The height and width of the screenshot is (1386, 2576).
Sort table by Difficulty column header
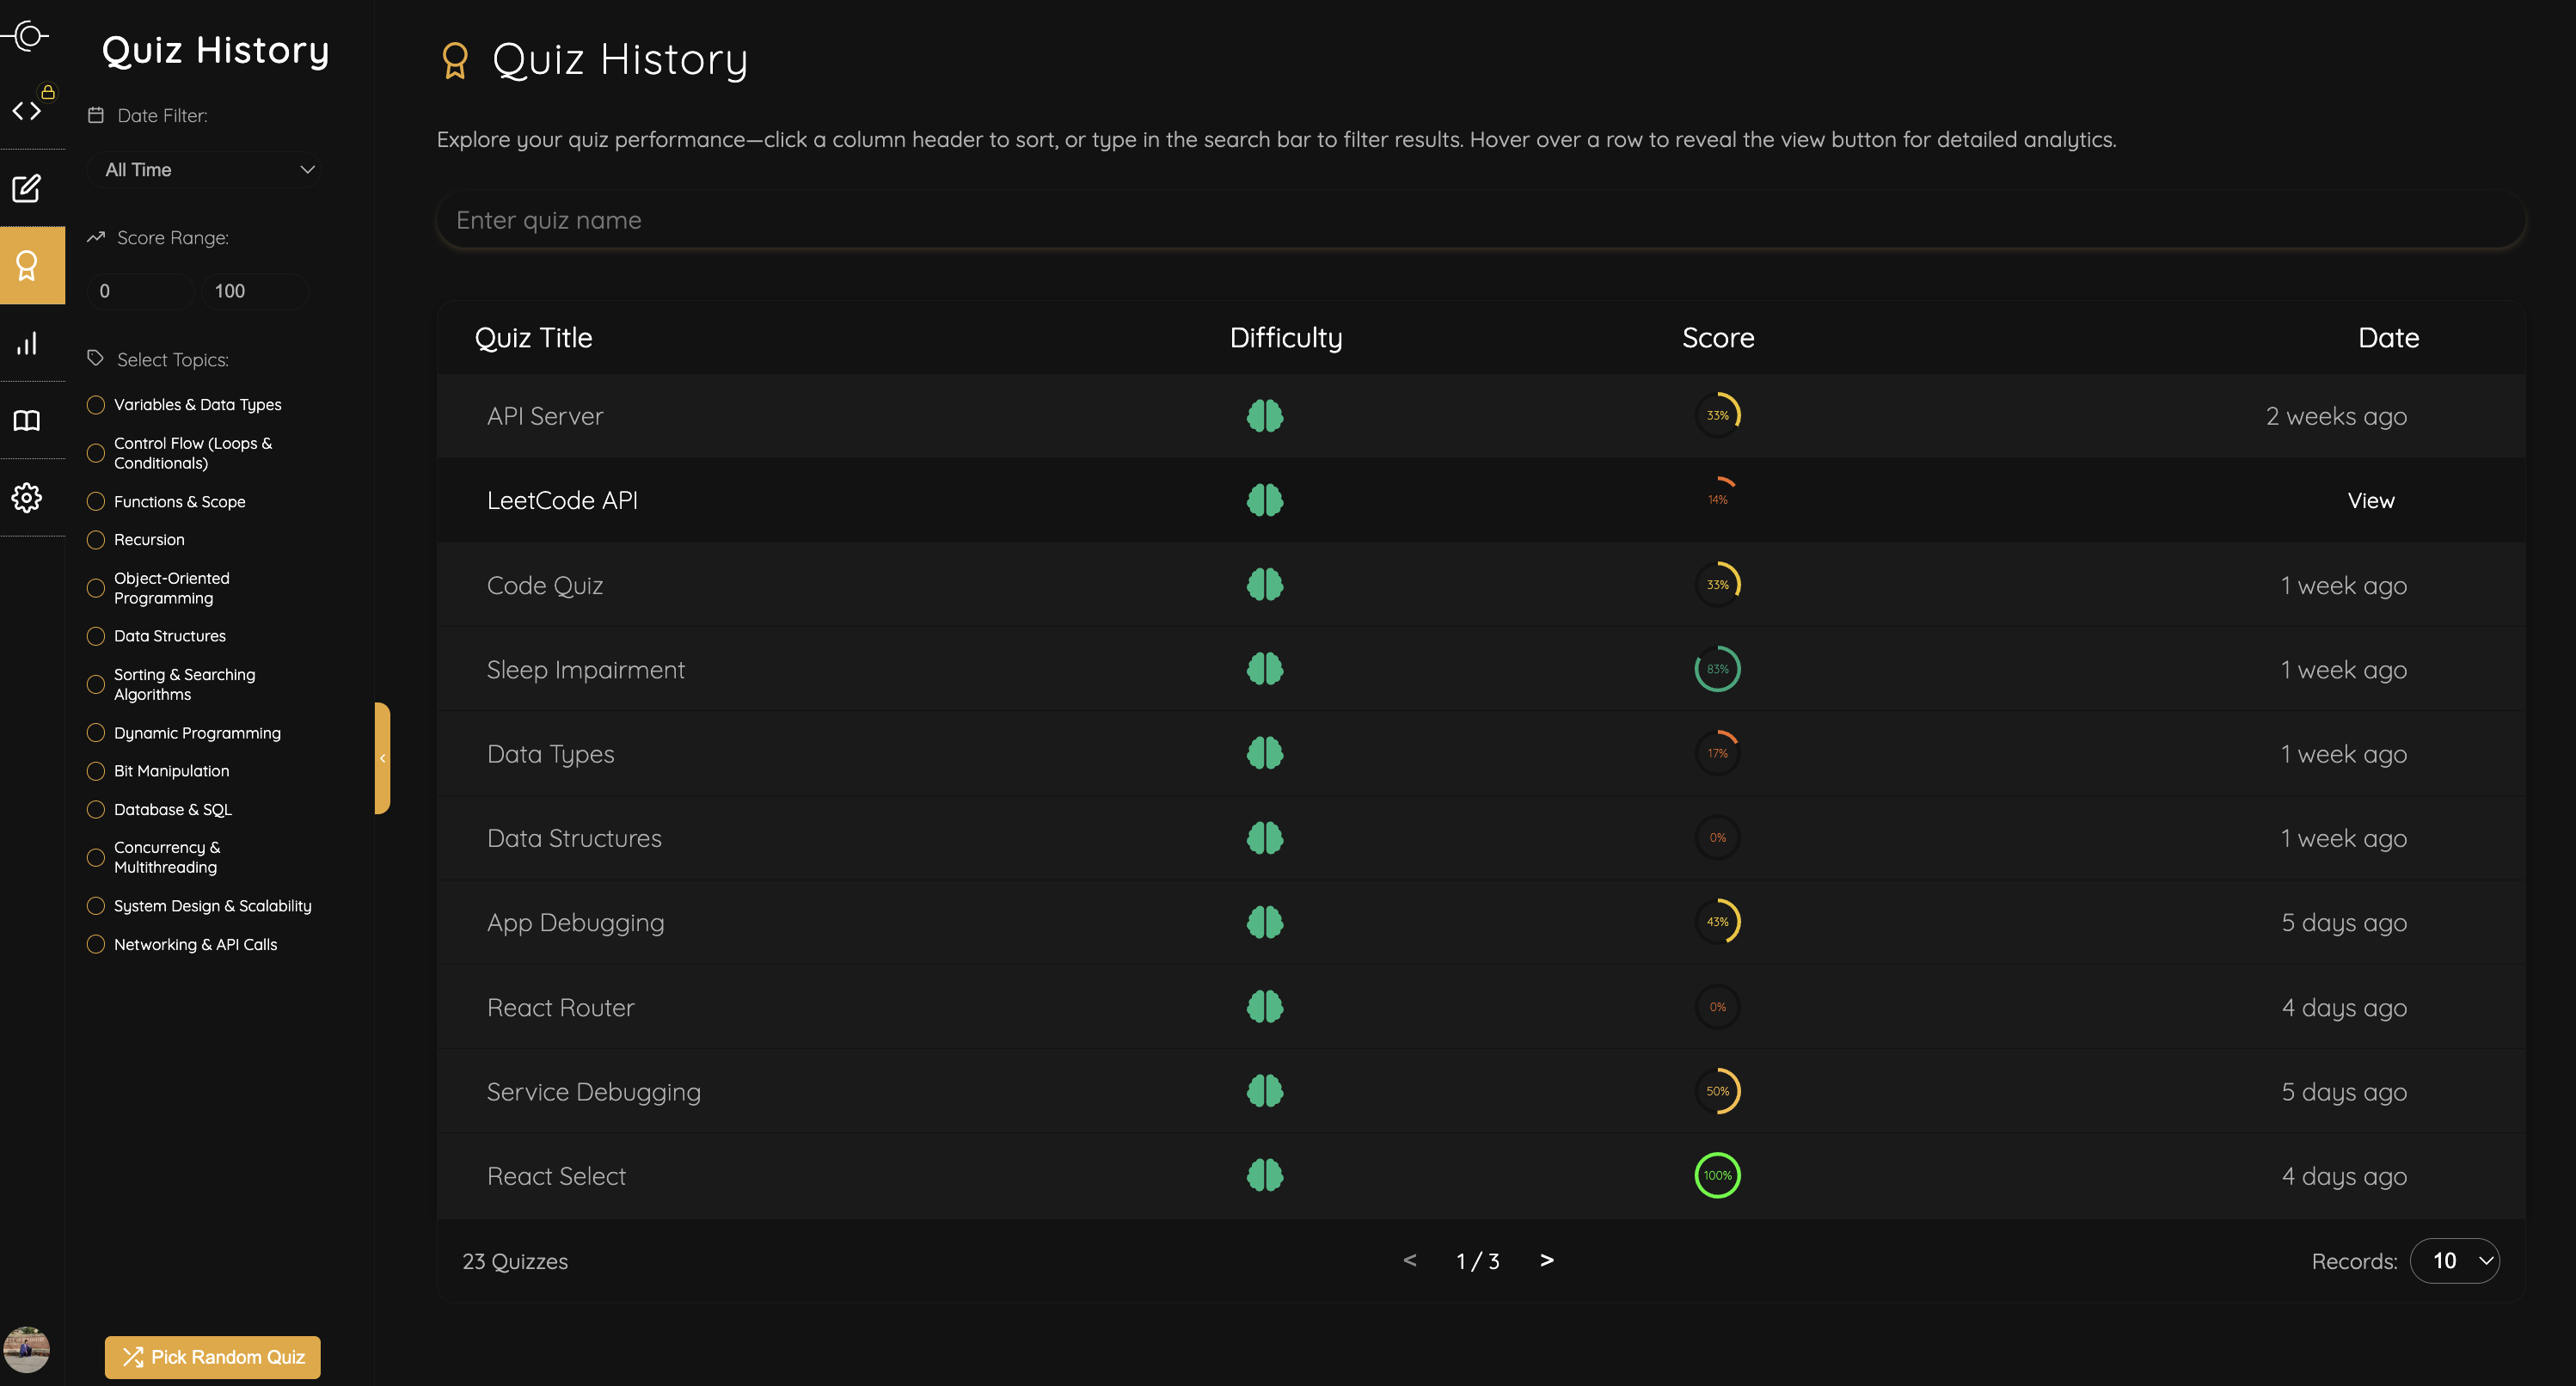1285,338
